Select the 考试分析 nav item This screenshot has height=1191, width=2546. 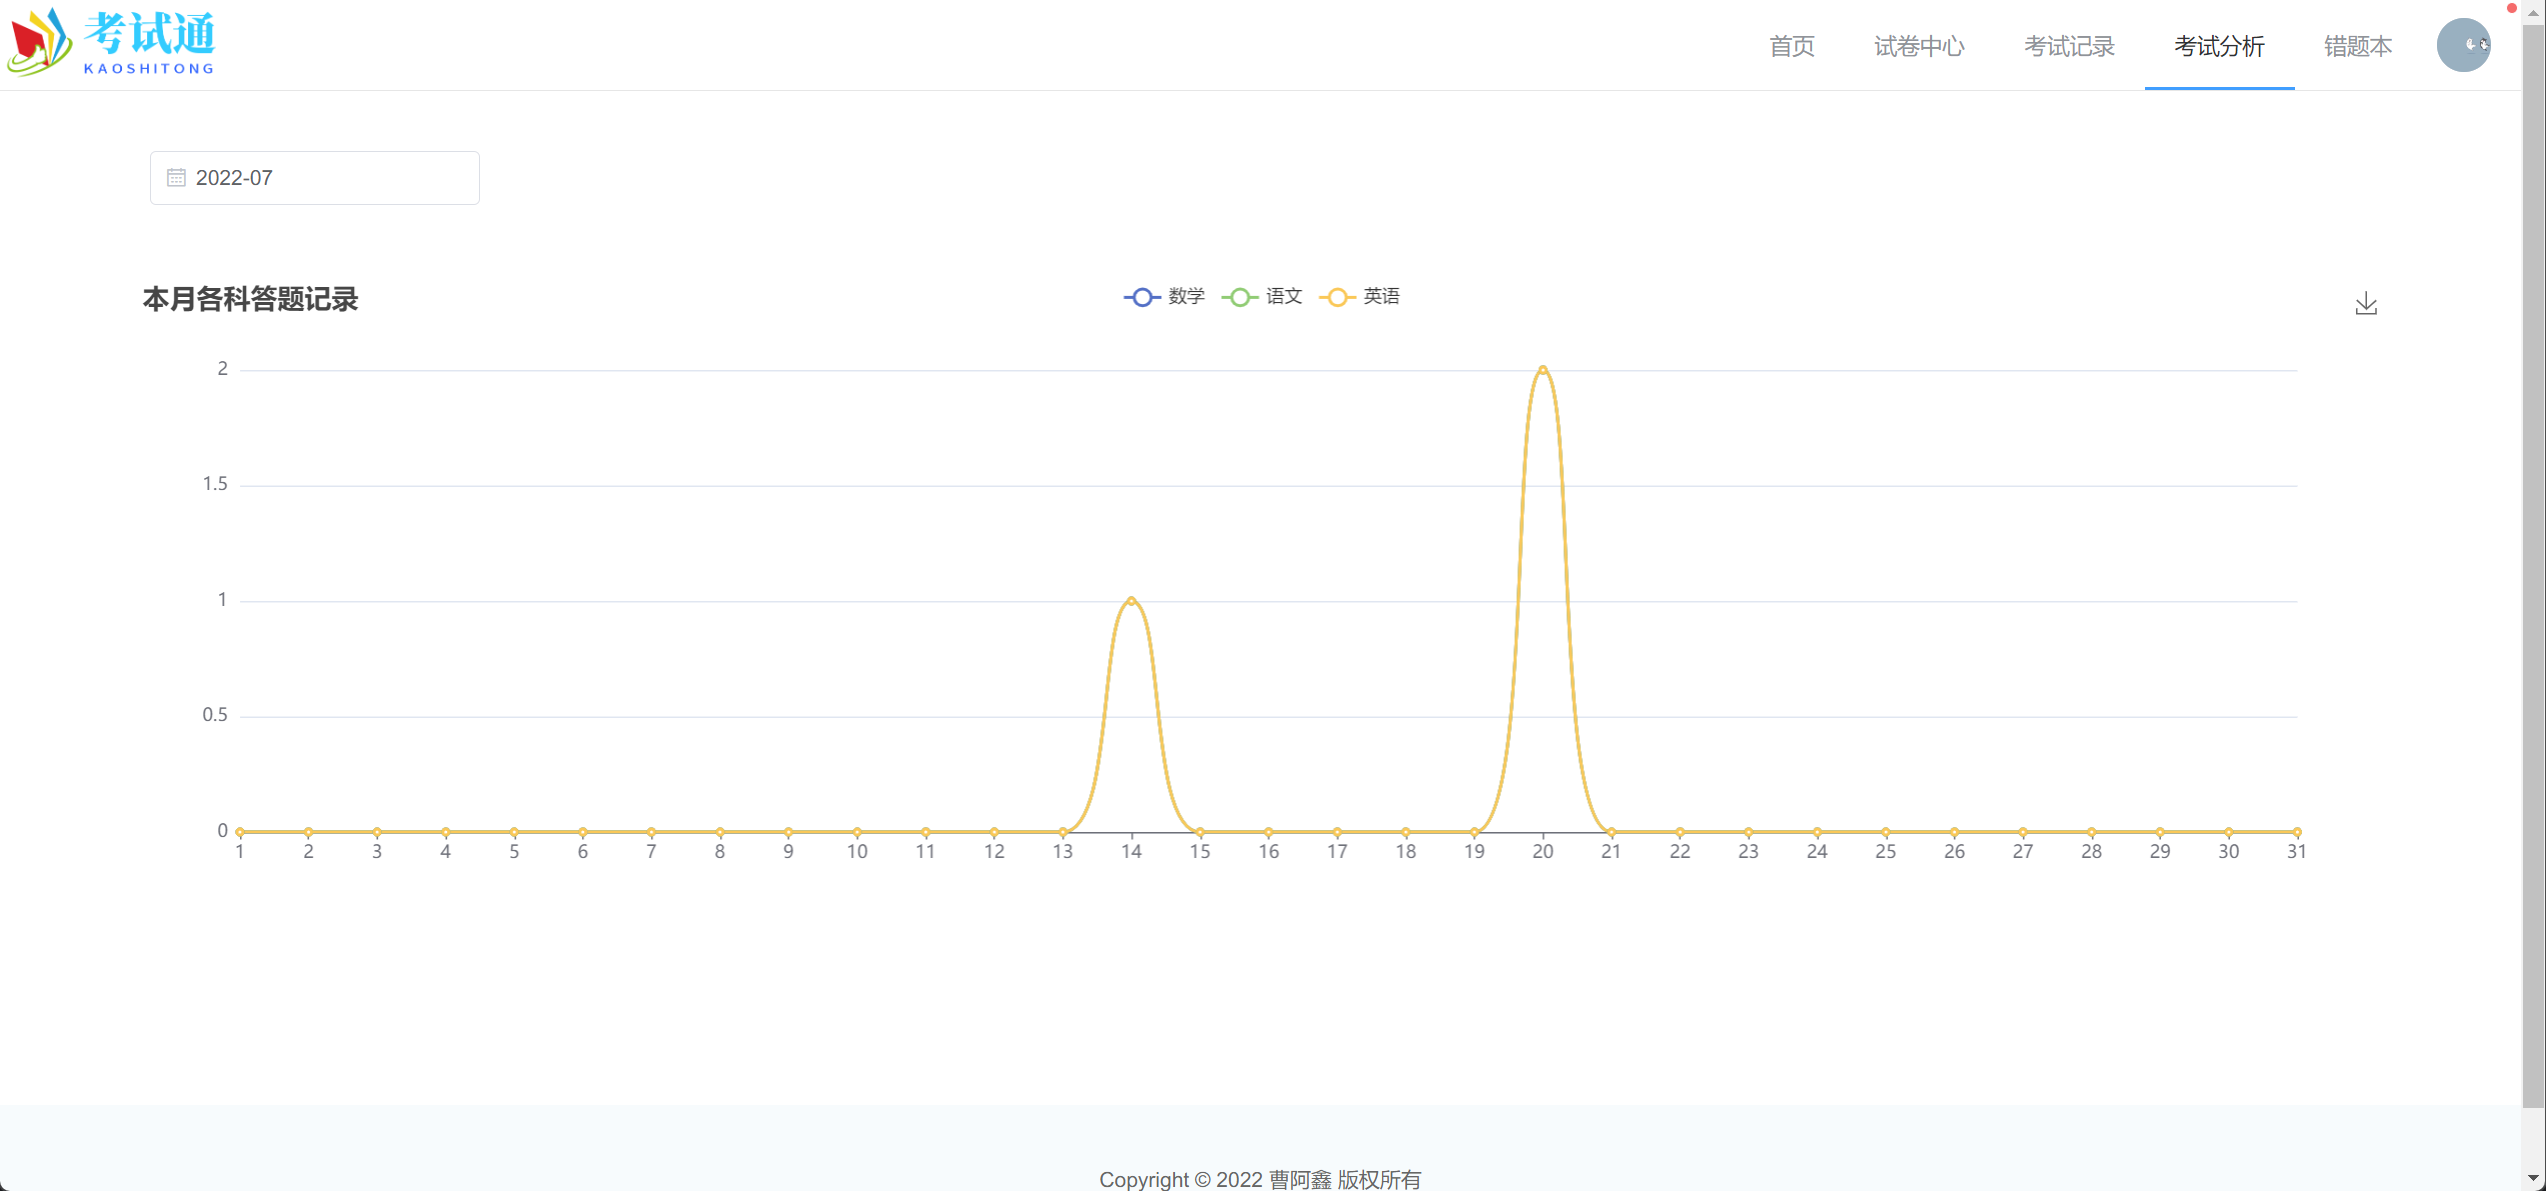(2219, 46)
